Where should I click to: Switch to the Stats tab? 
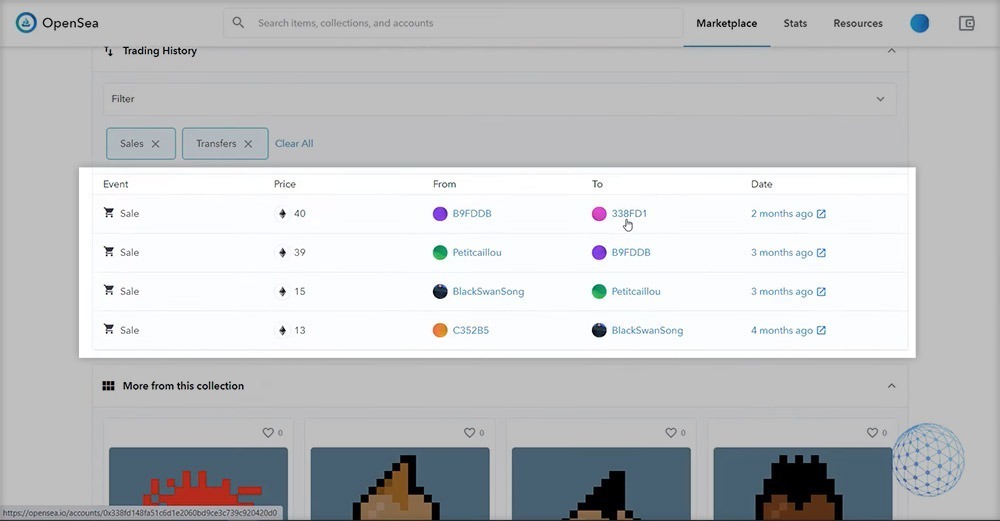pos(795,23)
